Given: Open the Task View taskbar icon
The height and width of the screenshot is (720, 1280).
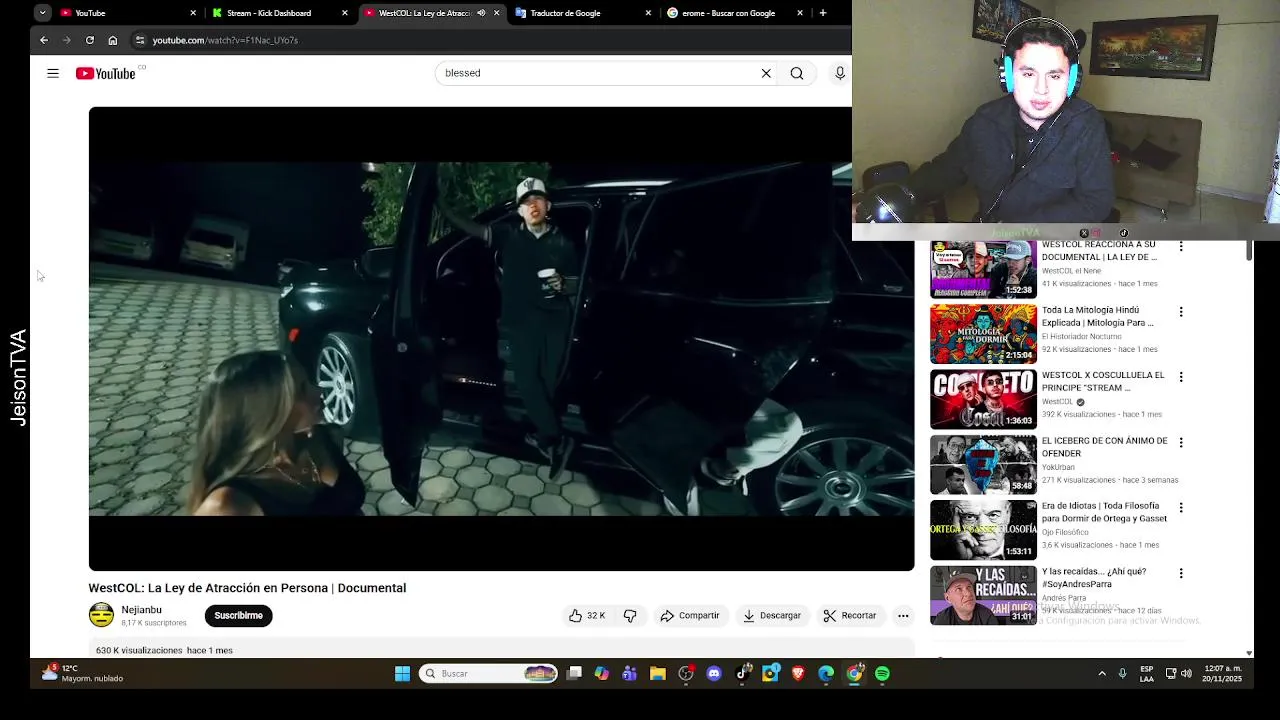Looking at the screenshot, I should 574,674.
